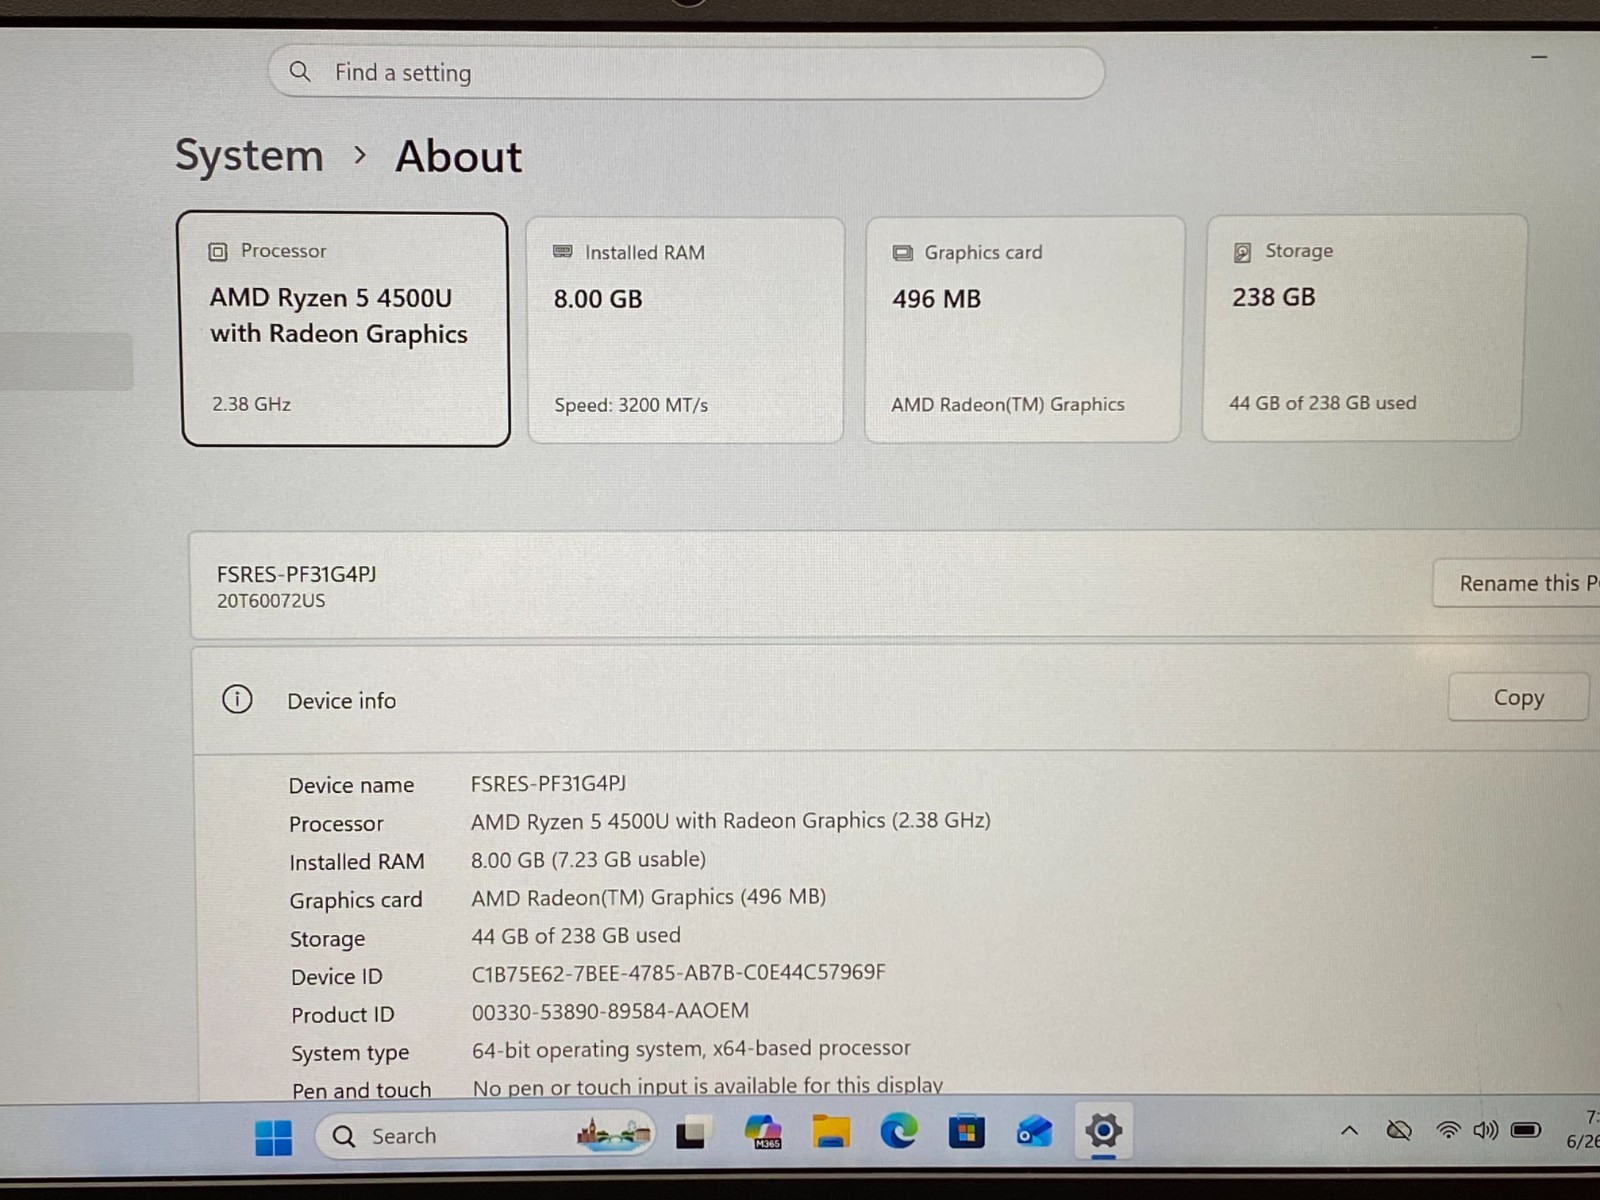Click the Storage drive icon
1600x1200 pixels.
1242,252
